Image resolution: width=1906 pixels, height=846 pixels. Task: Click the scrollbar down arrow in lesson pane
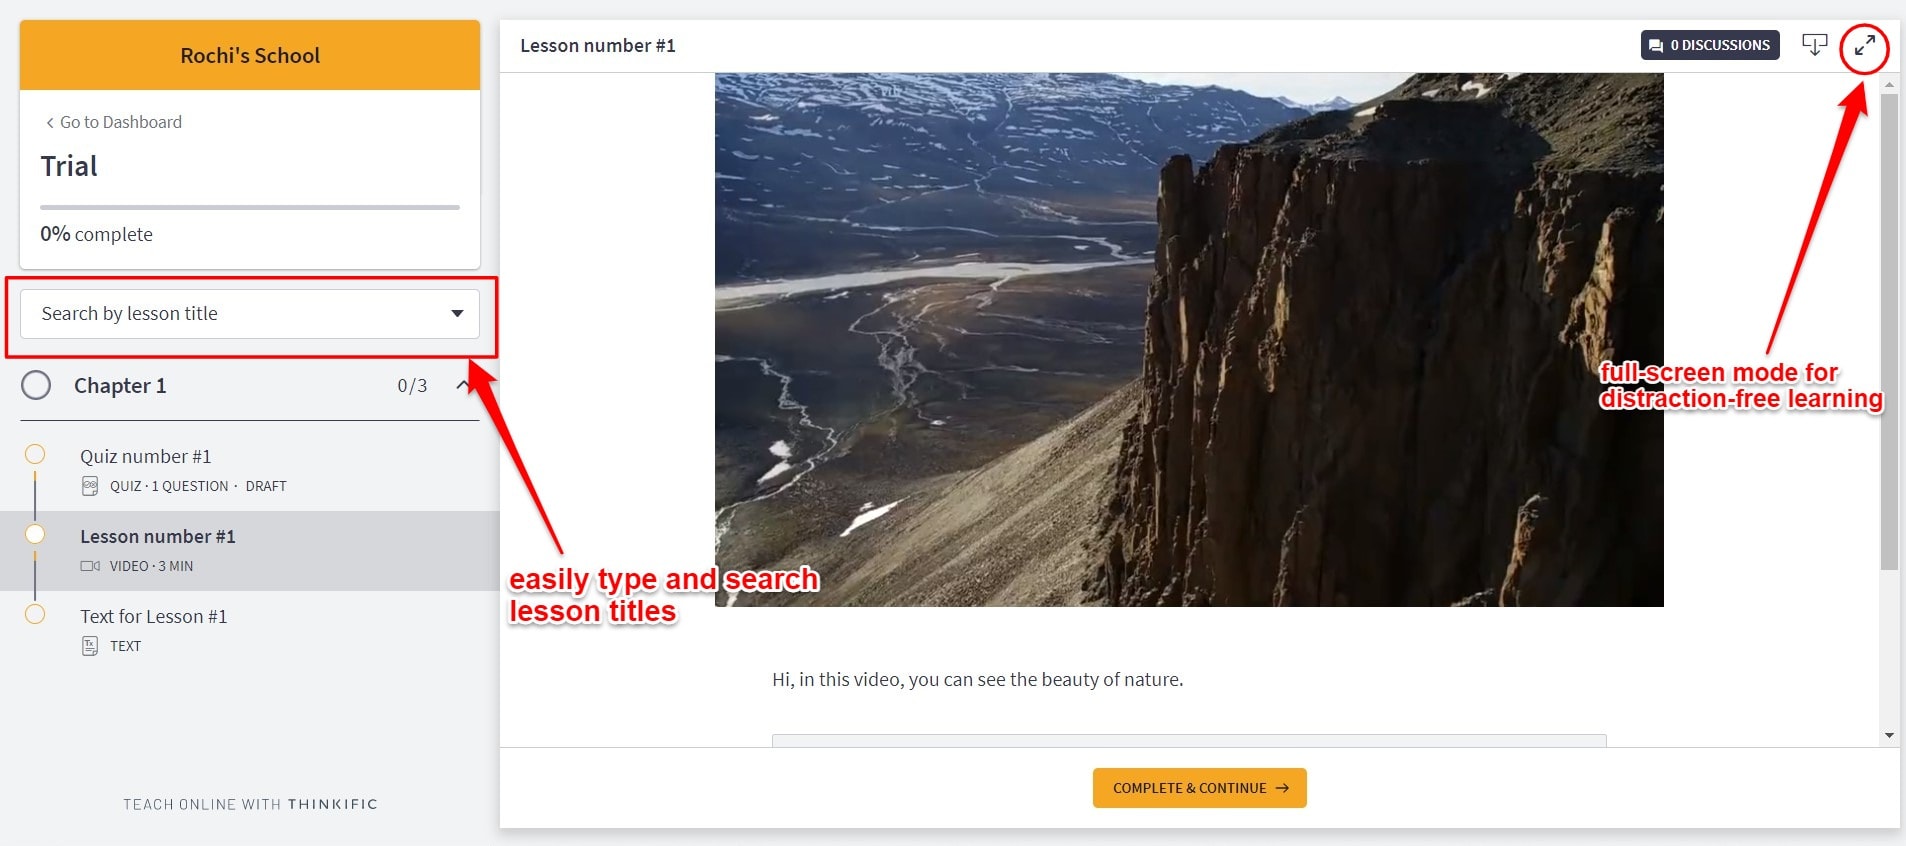pos(1889,736)
